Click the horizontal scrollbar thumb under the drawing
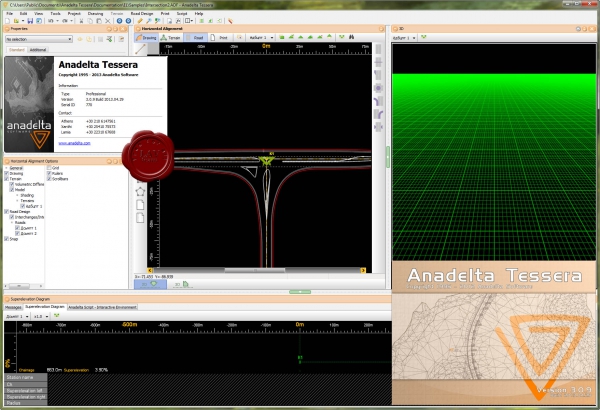The width and height of the screenshot is (600, 410). click(x=255, y=270)
